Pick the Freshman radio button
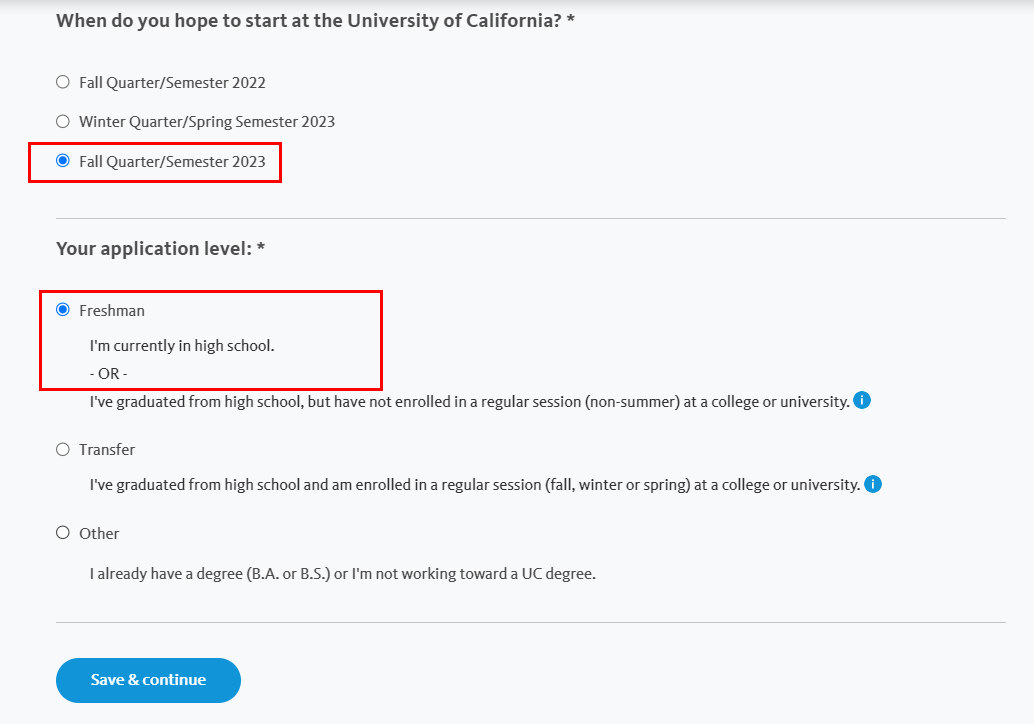Viewport: 1034px width, 724px height. (x=63, y=310)
